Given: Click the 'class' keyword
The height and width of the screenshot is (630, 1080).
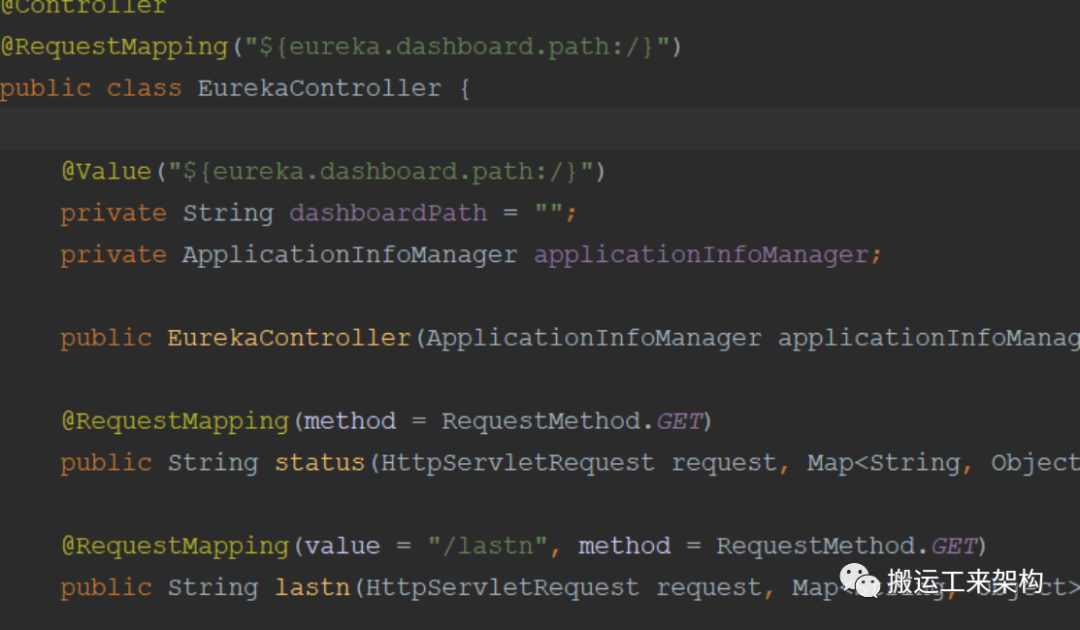Looking at the screenshot, I should pyautogui.click(x=145, y=88).
